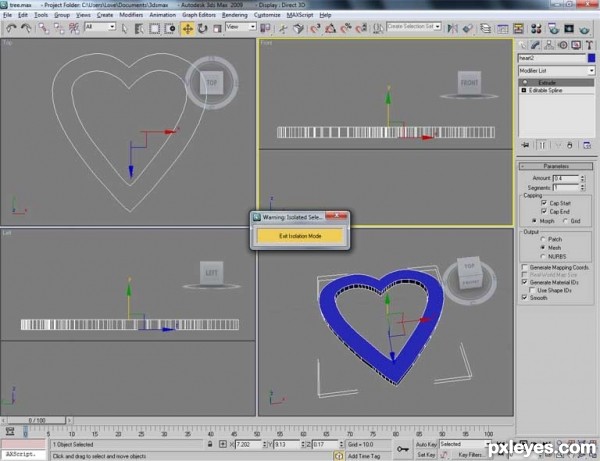Viewport: 600px width, 461px height.
Task: Activate the Select Object arrow tool
Action: tap(124, 28)
